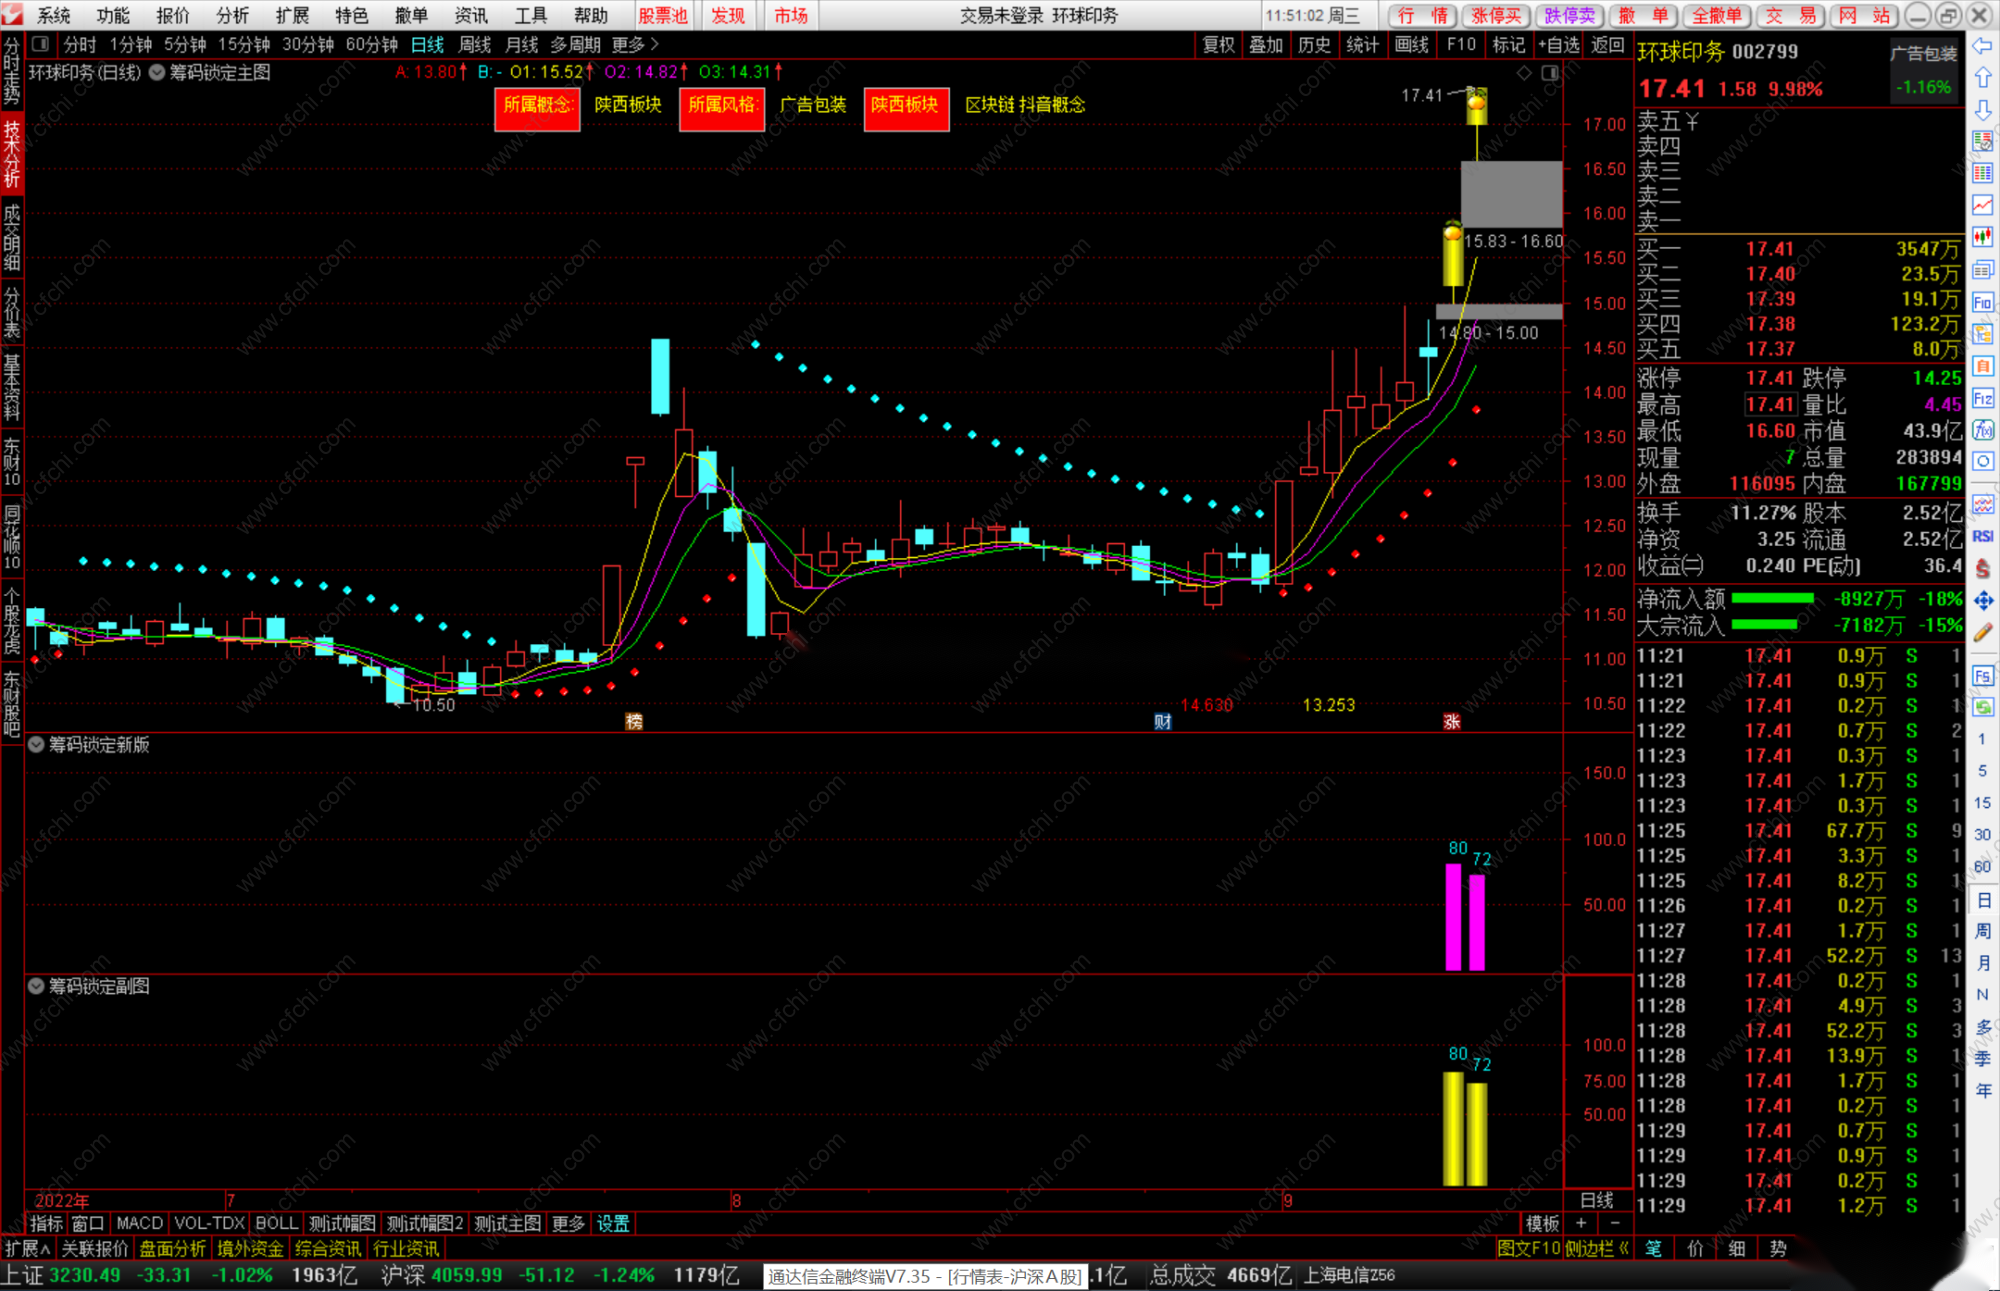Toggle the panel layout icon at chart top-right
This screenshot has width=2000, height=1291.
click(1550, 73)
